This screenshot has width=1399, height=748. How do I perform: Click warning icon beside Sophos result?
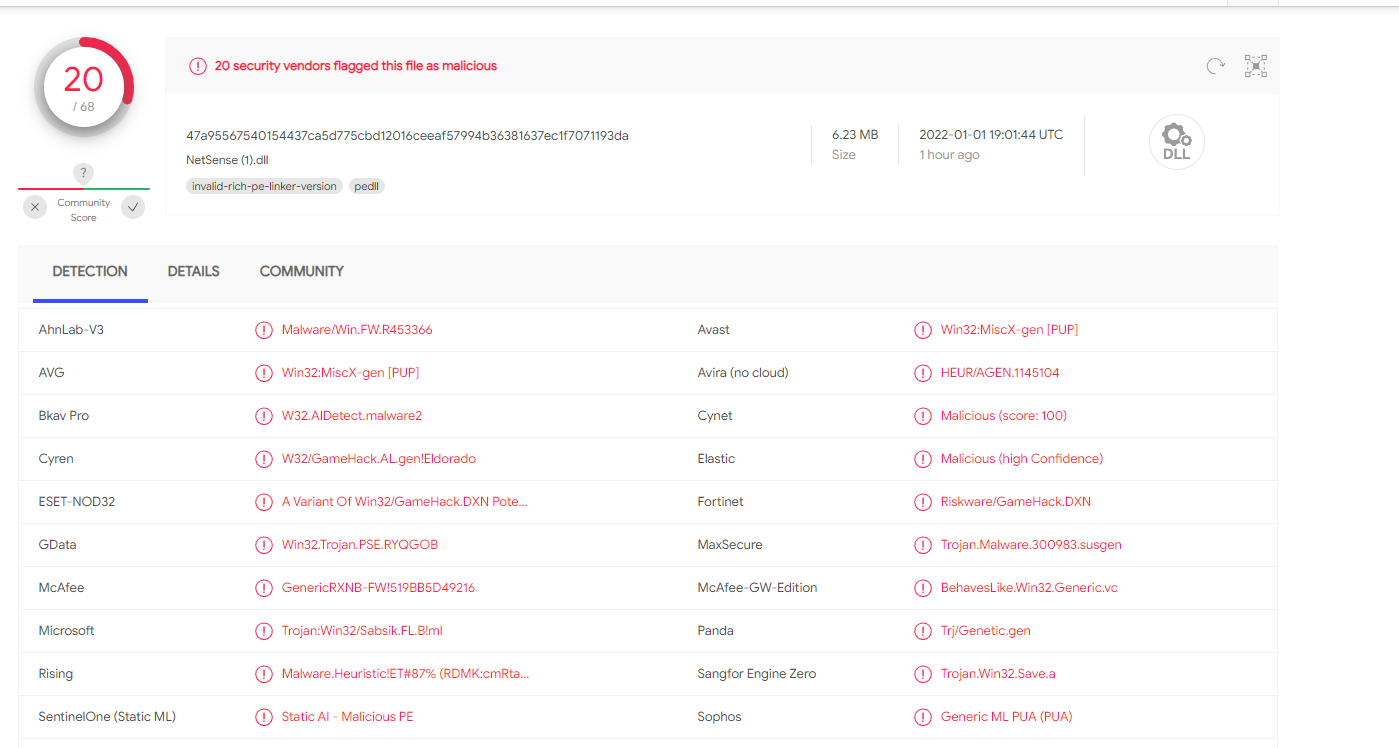(923, 717)
